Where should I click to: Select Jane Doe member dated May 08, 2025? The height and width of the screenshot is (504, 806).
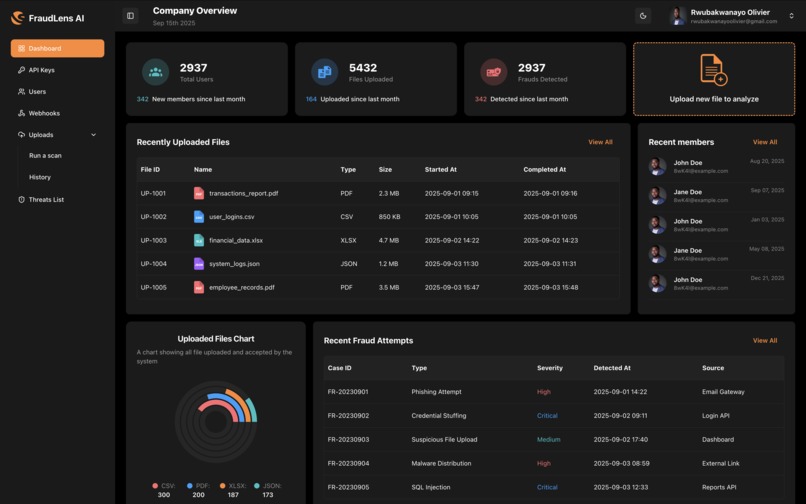(716, 254)
